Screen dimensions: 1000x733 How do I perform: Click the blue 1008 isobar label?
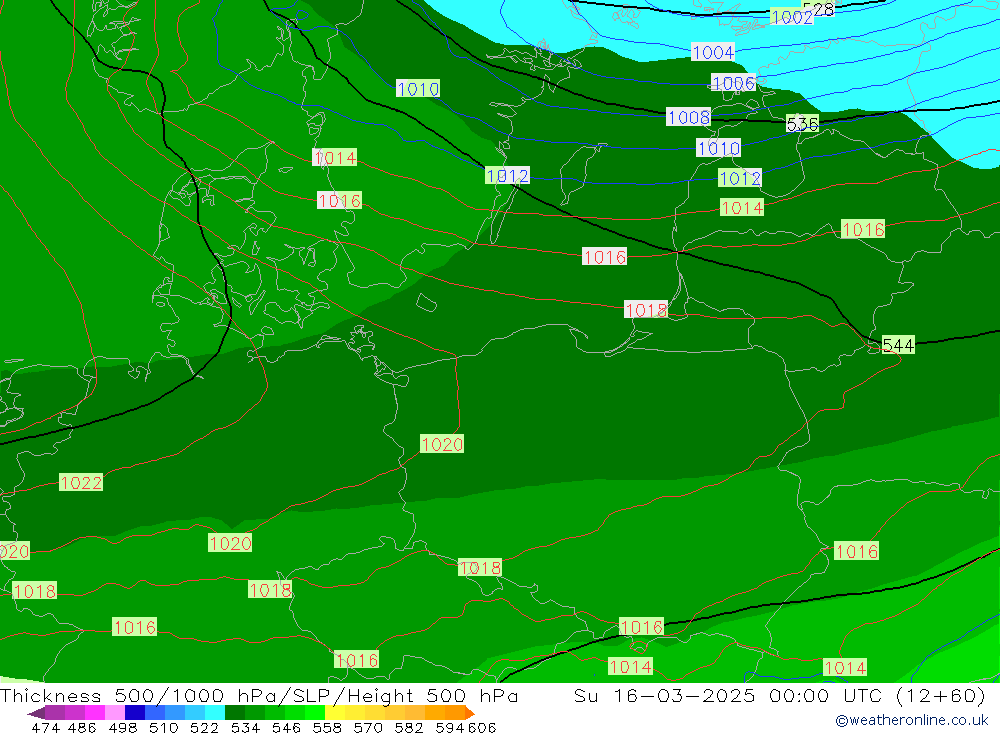688,117
